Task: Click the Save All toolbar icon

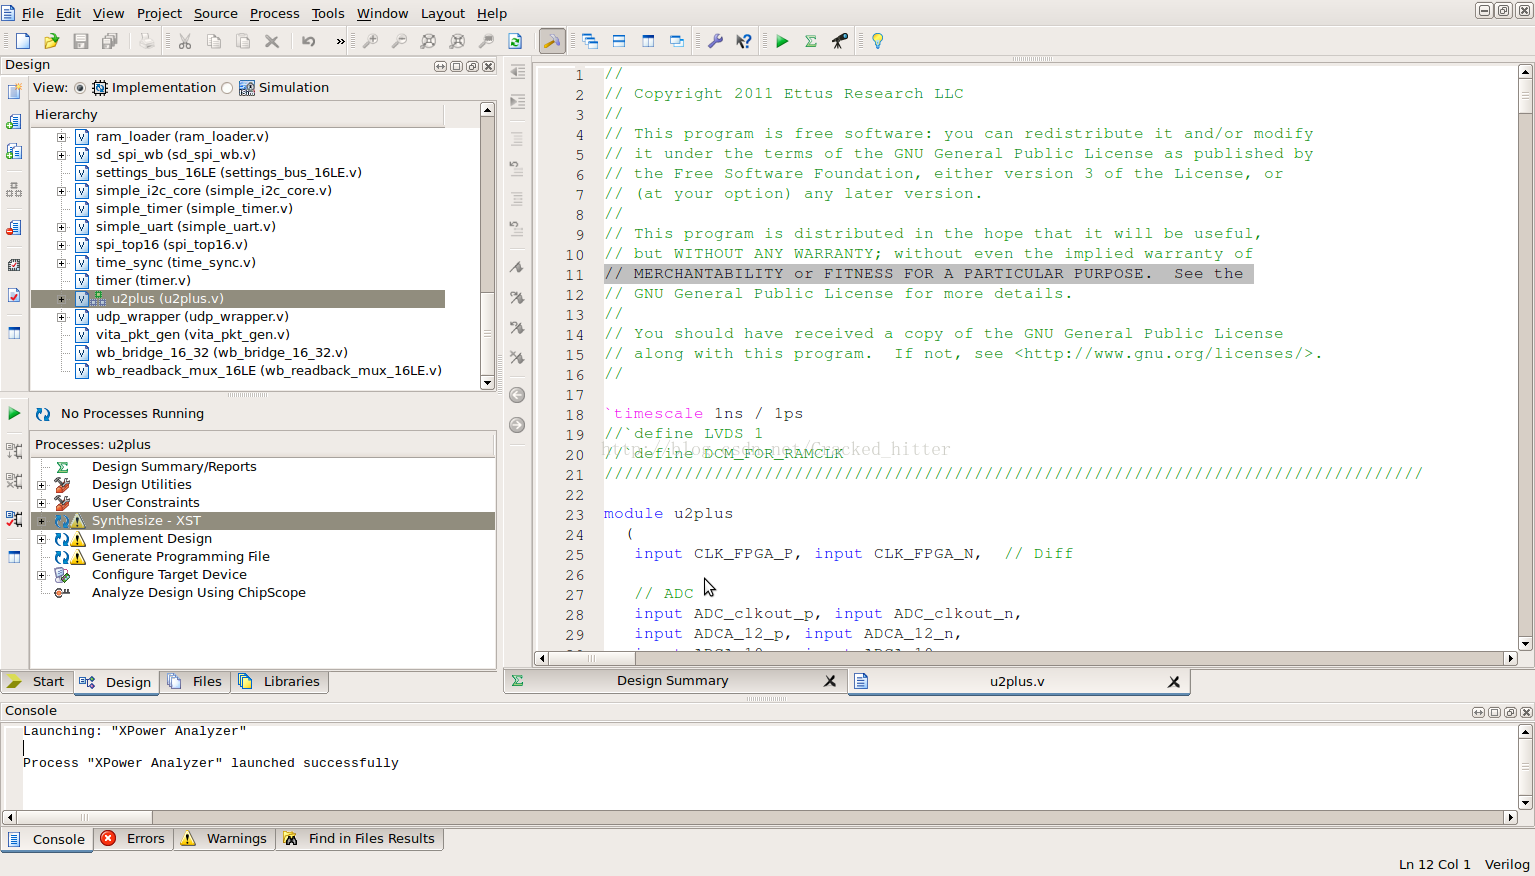Action: (110, 41)
